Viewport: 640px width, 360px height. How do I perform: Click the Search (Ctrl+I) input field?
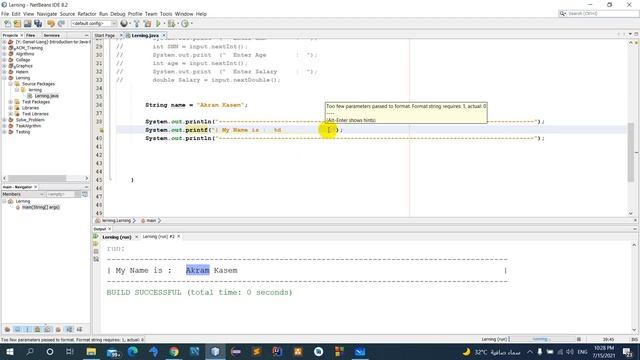(601, 13)
